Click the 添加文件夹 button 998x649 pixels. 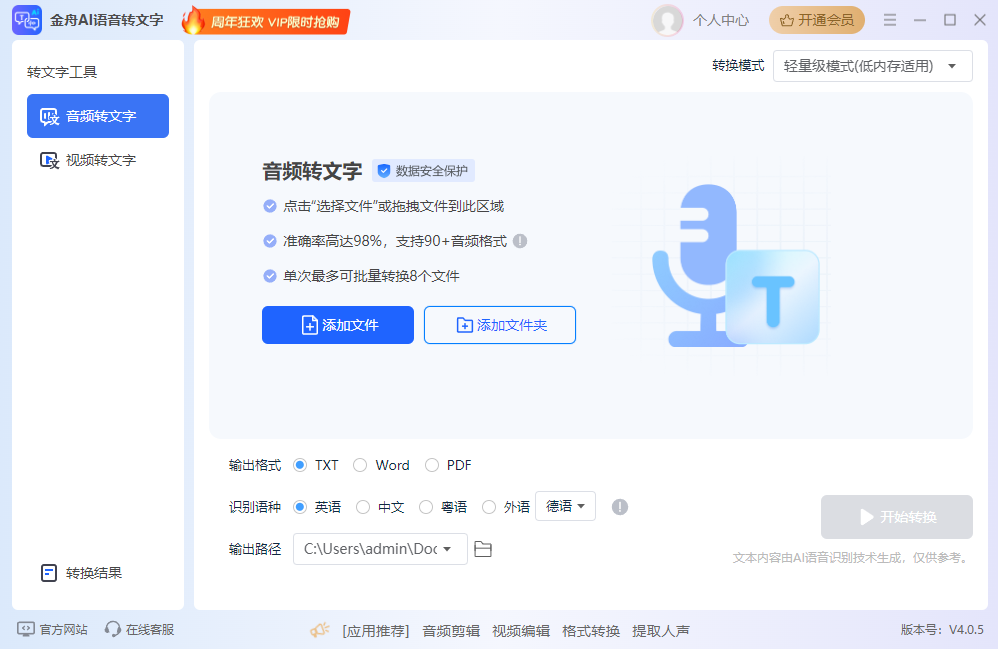500,325
